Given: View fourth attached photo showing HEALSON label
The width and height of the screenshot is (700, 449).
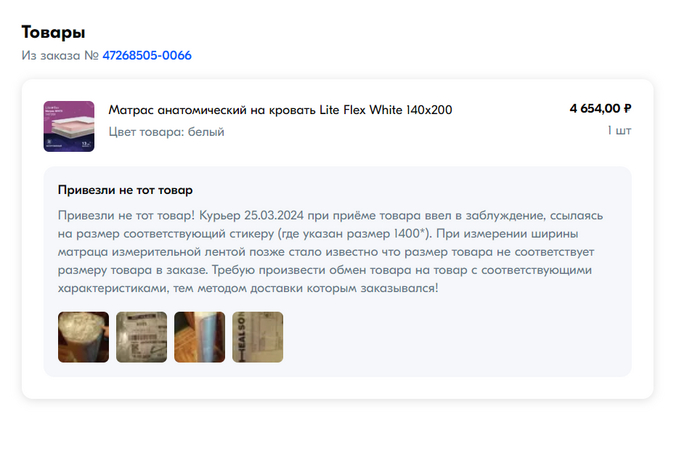Looking at the screenshot, I should 258,337.
